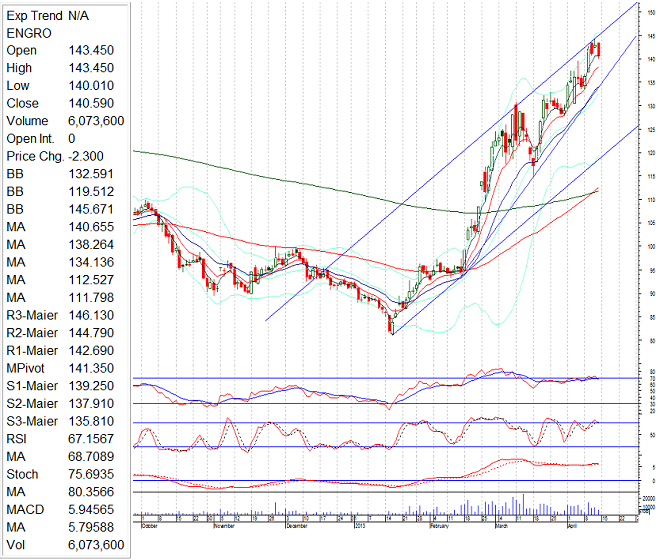Click the February label on the time axis
The width and height of the screenshot is (660, 560).
click(438, 523)
